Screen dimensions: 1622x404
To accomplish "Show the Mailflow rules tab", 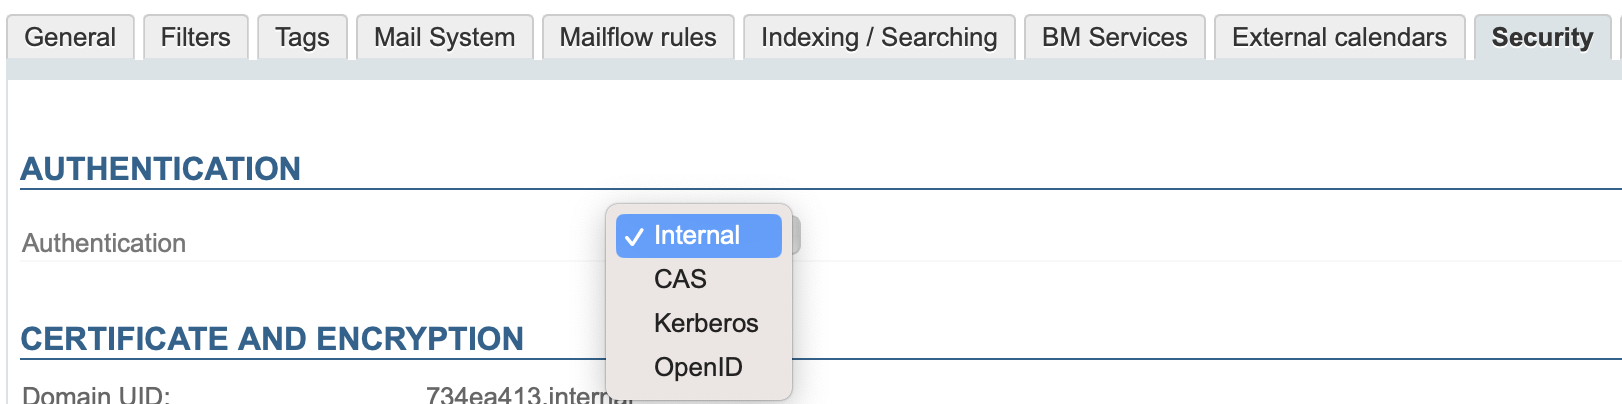I will (x=638, y=38).
